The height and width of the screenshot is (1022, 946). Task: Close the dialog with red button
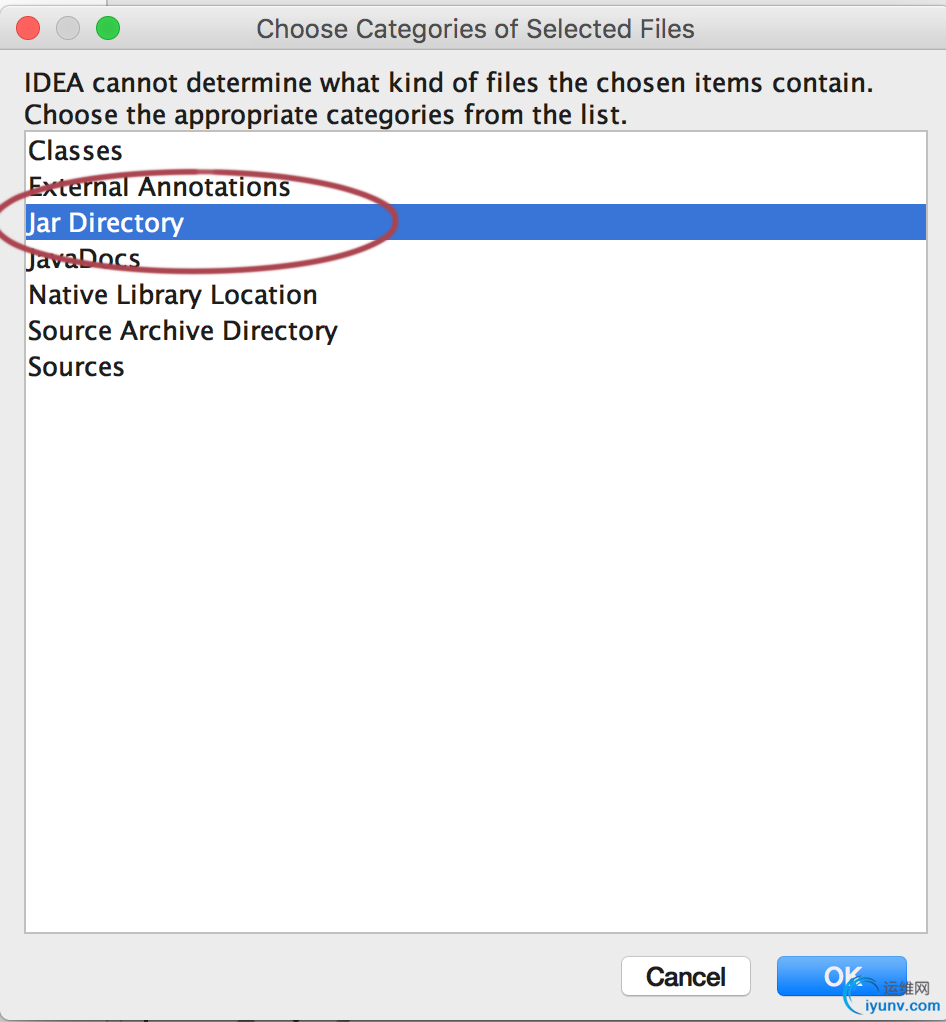coord(28,29)
